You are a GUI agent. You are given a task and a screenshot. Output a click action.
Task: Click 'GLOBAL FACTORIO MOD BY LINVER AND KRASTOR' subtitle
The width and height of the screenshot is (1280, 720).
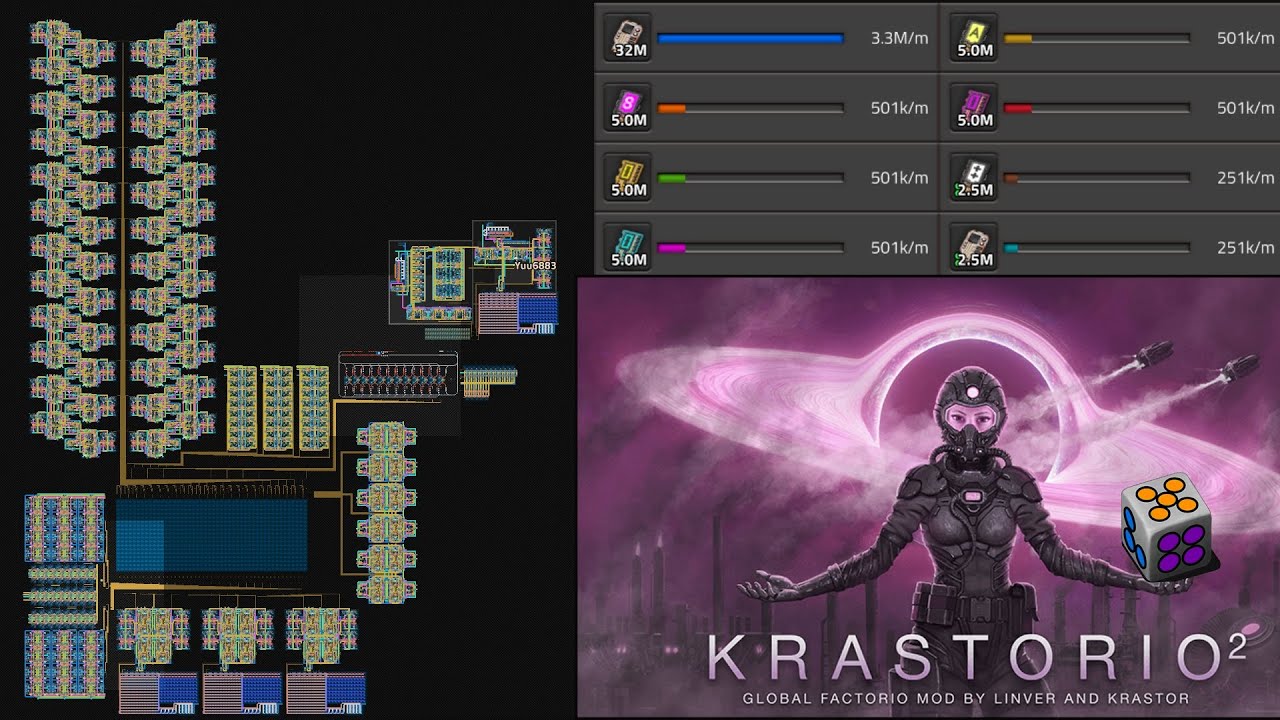pyautogui.click(x=966, y=699)
